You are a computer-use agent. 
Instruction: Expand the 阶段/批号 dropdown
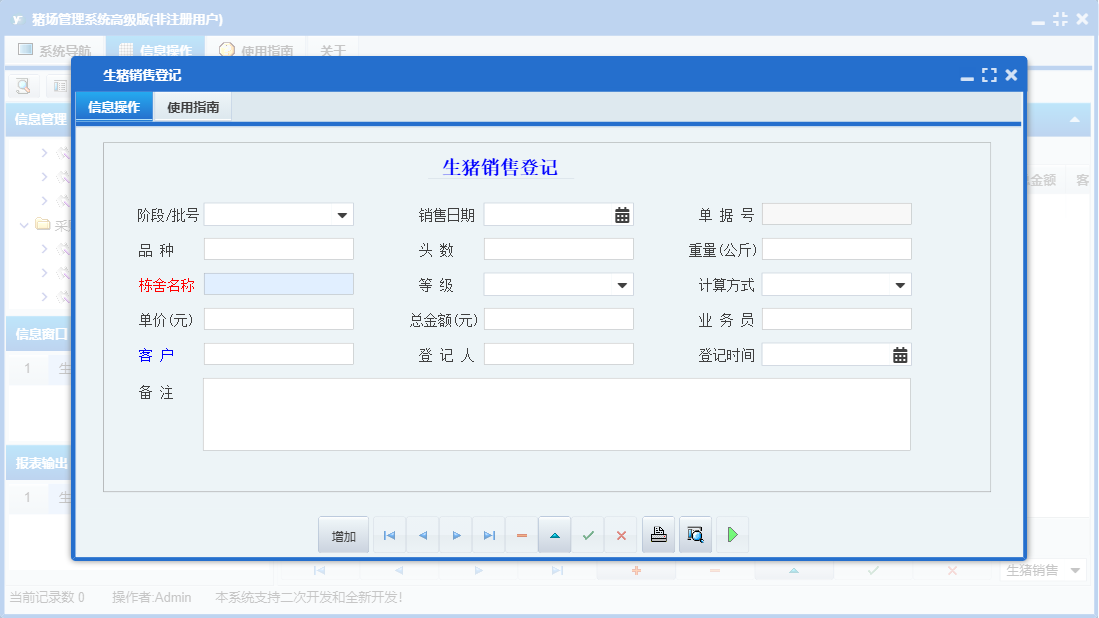click(x=342, y=215)
